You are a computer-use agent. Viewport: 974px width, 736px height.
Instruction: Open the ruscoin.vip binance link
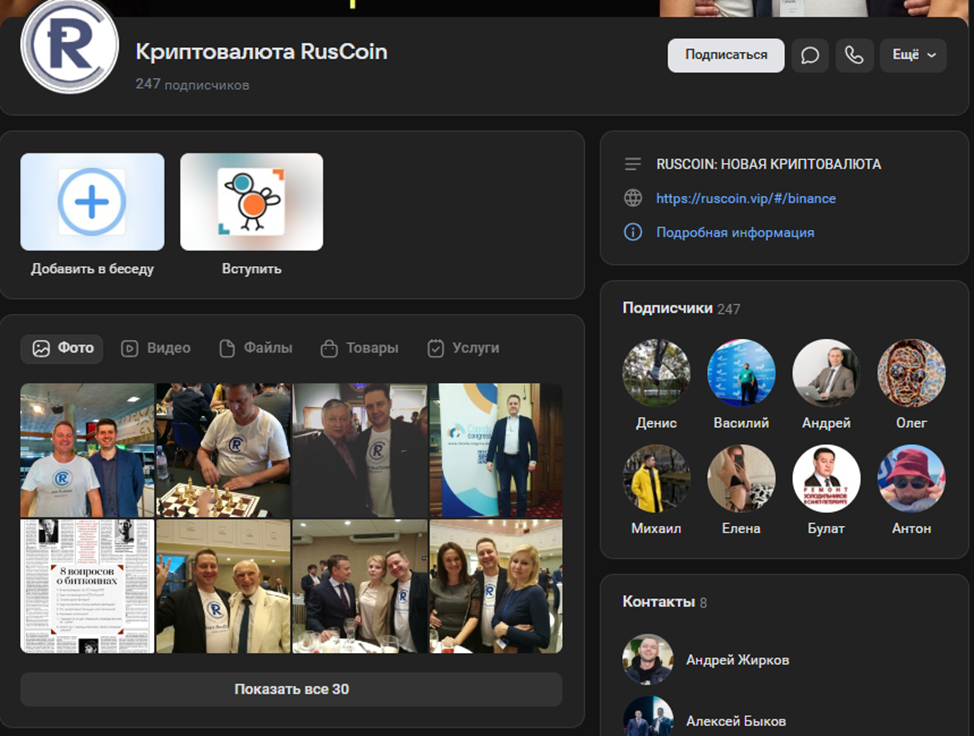[746, 199]
